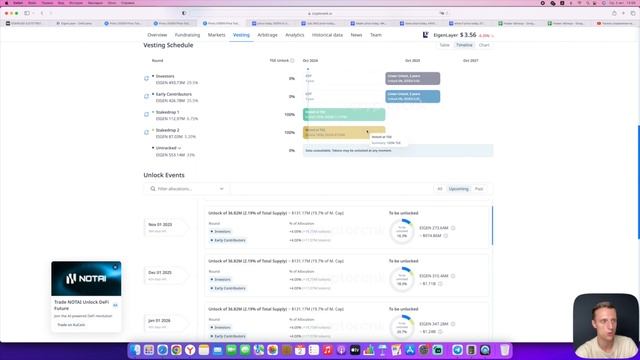This screenshot has height=360, width=640.
Task: Open Launchpad from the Dock
Action: coord(149,350)
